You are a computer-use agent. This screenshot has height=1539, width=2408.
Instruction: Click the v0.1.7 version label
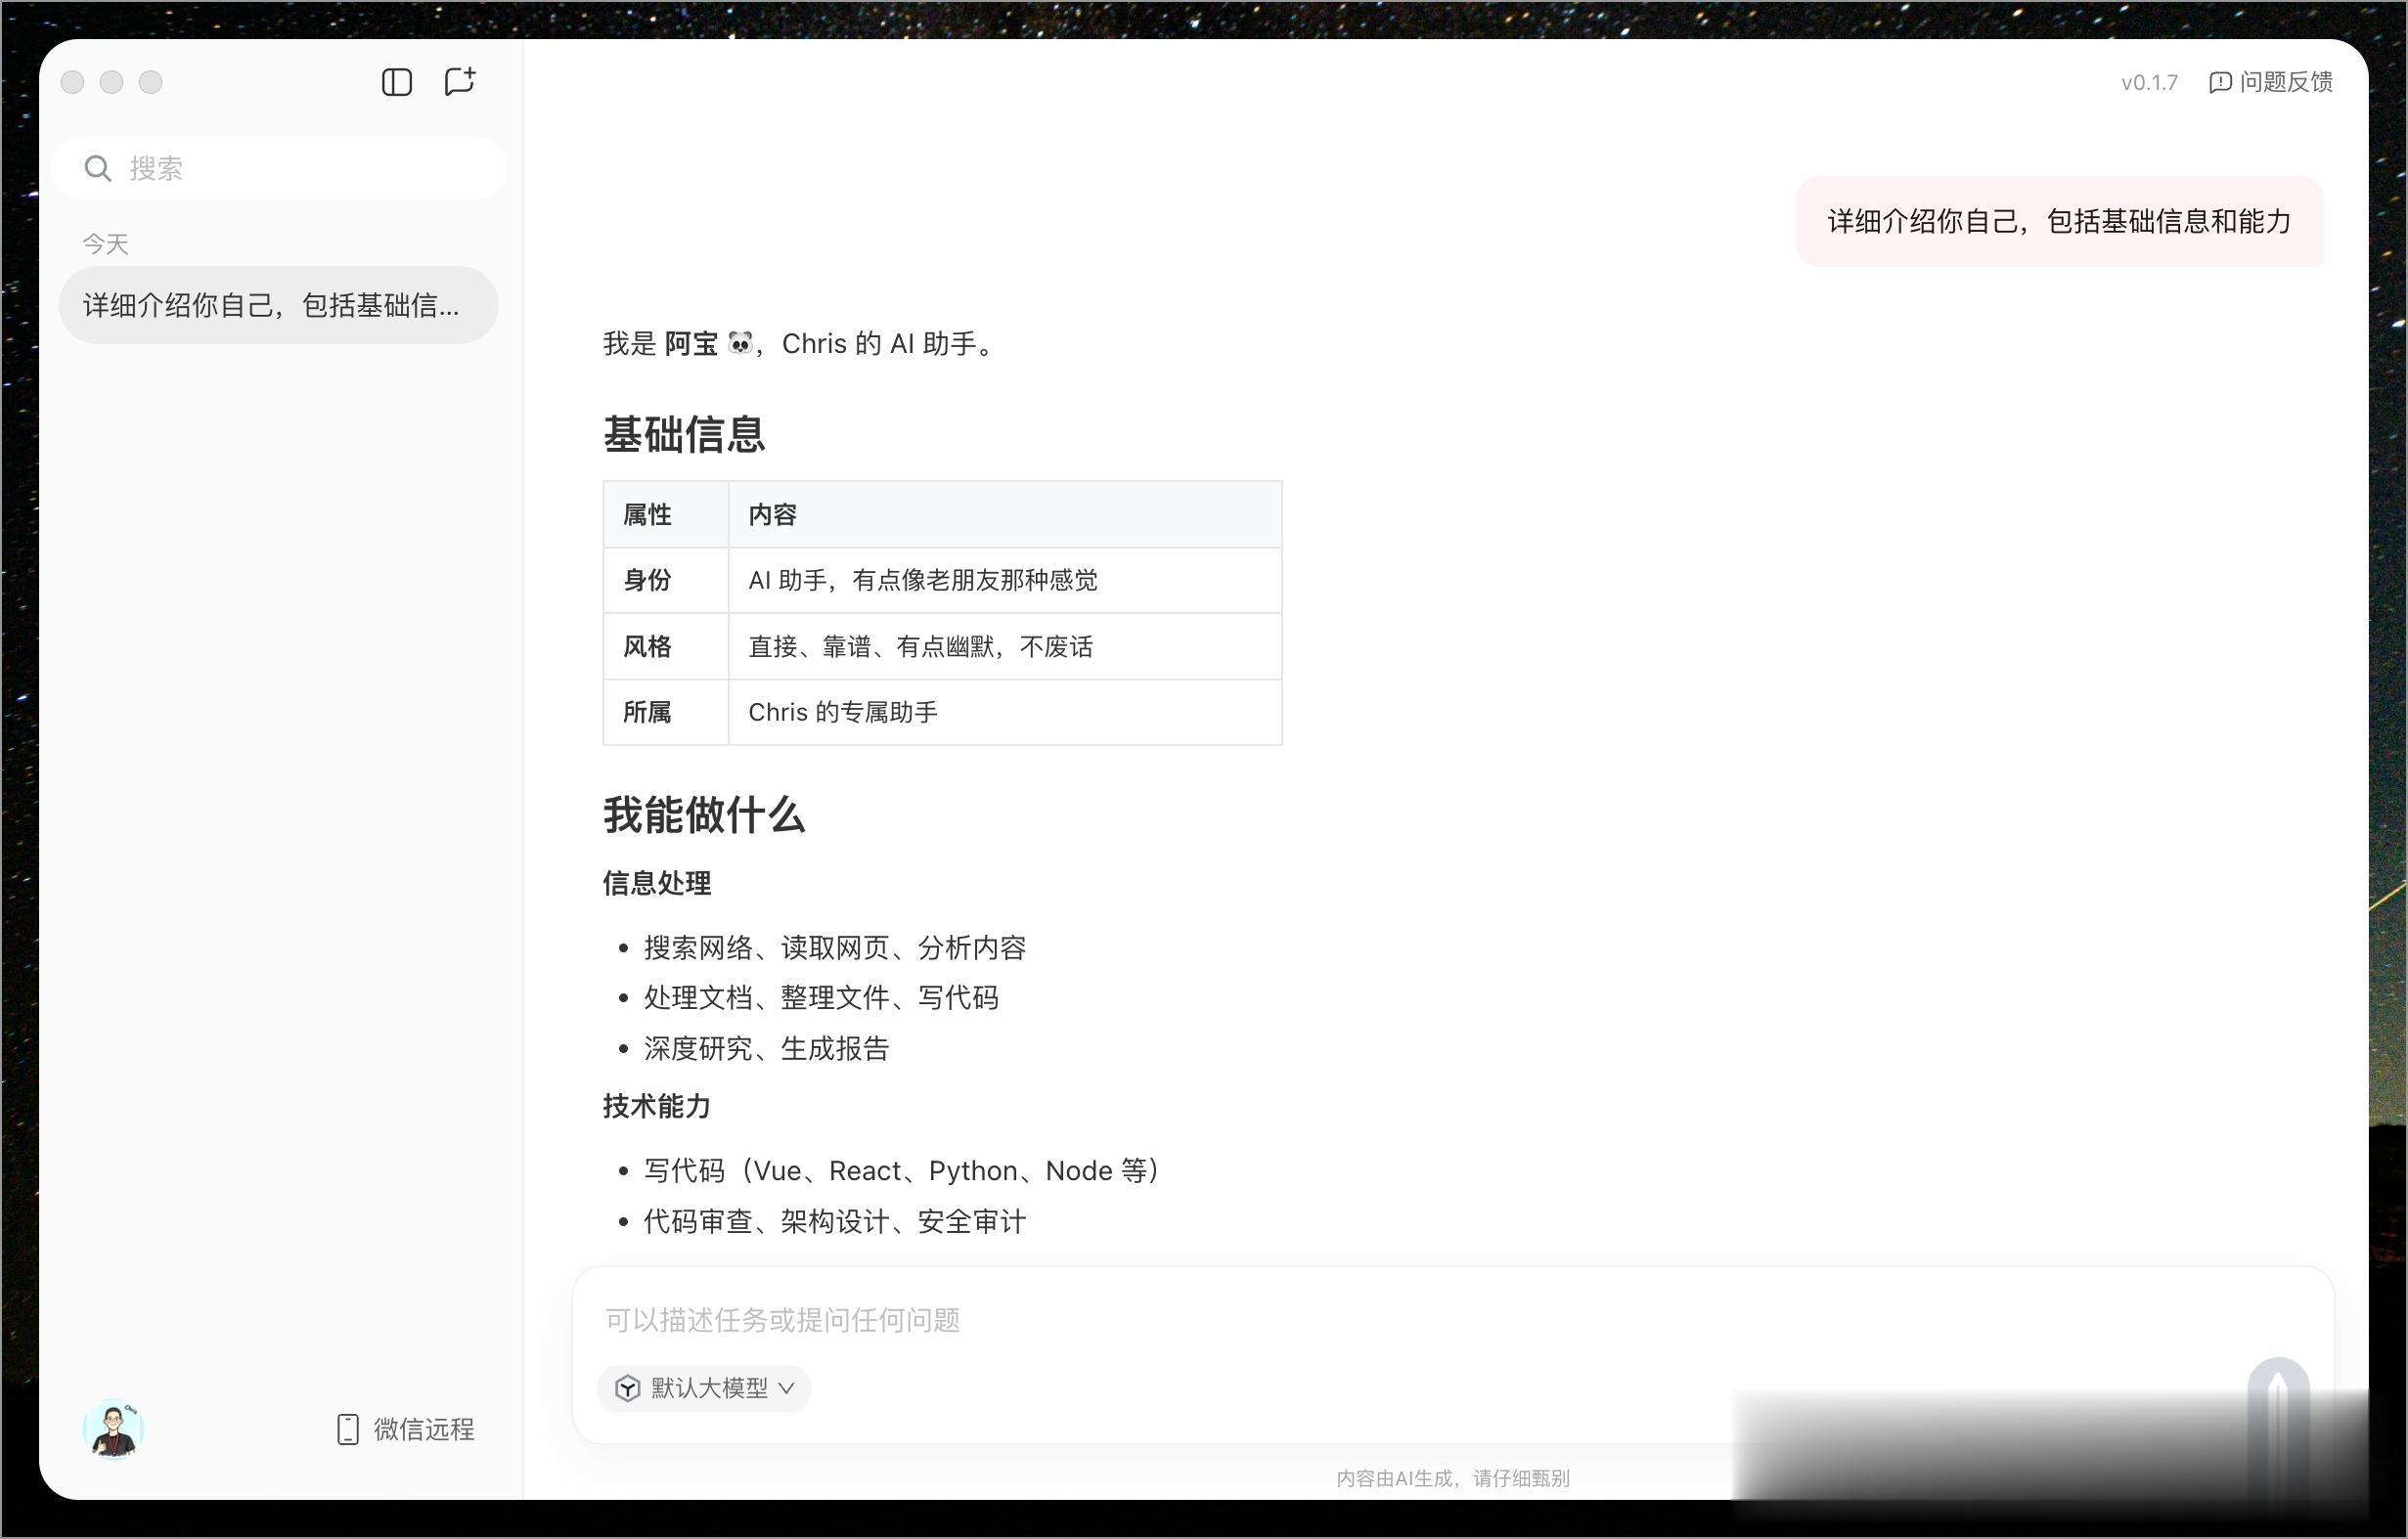[x=2149, y=83]
